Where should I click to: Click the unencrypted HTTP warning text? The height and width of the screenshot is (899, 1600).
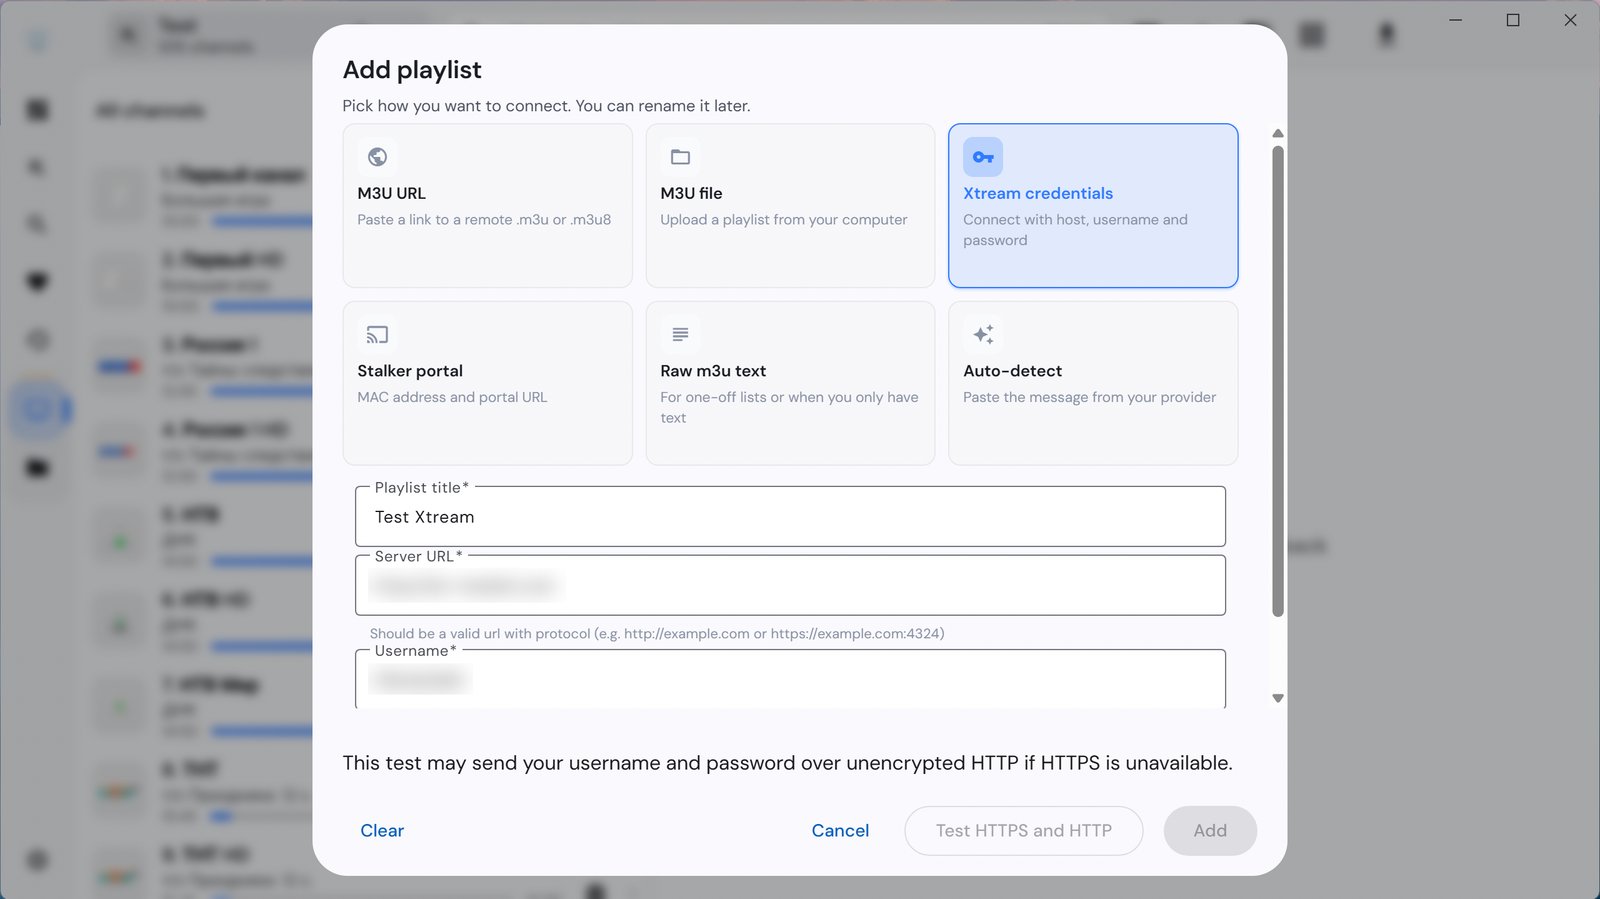[x=787, y=763]
